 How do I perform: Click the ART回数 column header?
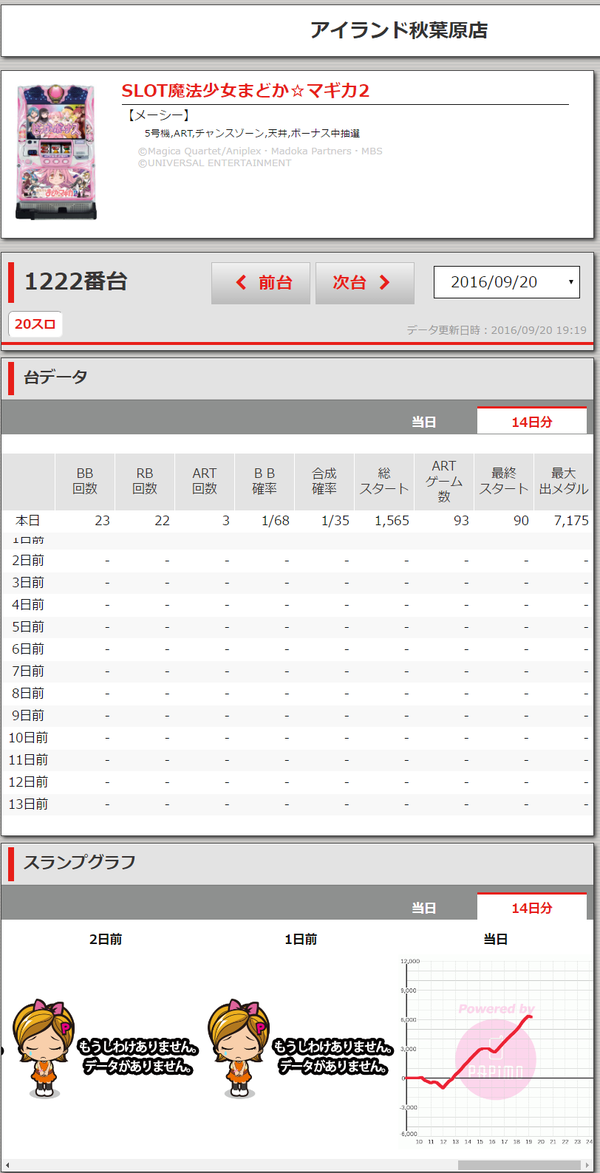204,482
